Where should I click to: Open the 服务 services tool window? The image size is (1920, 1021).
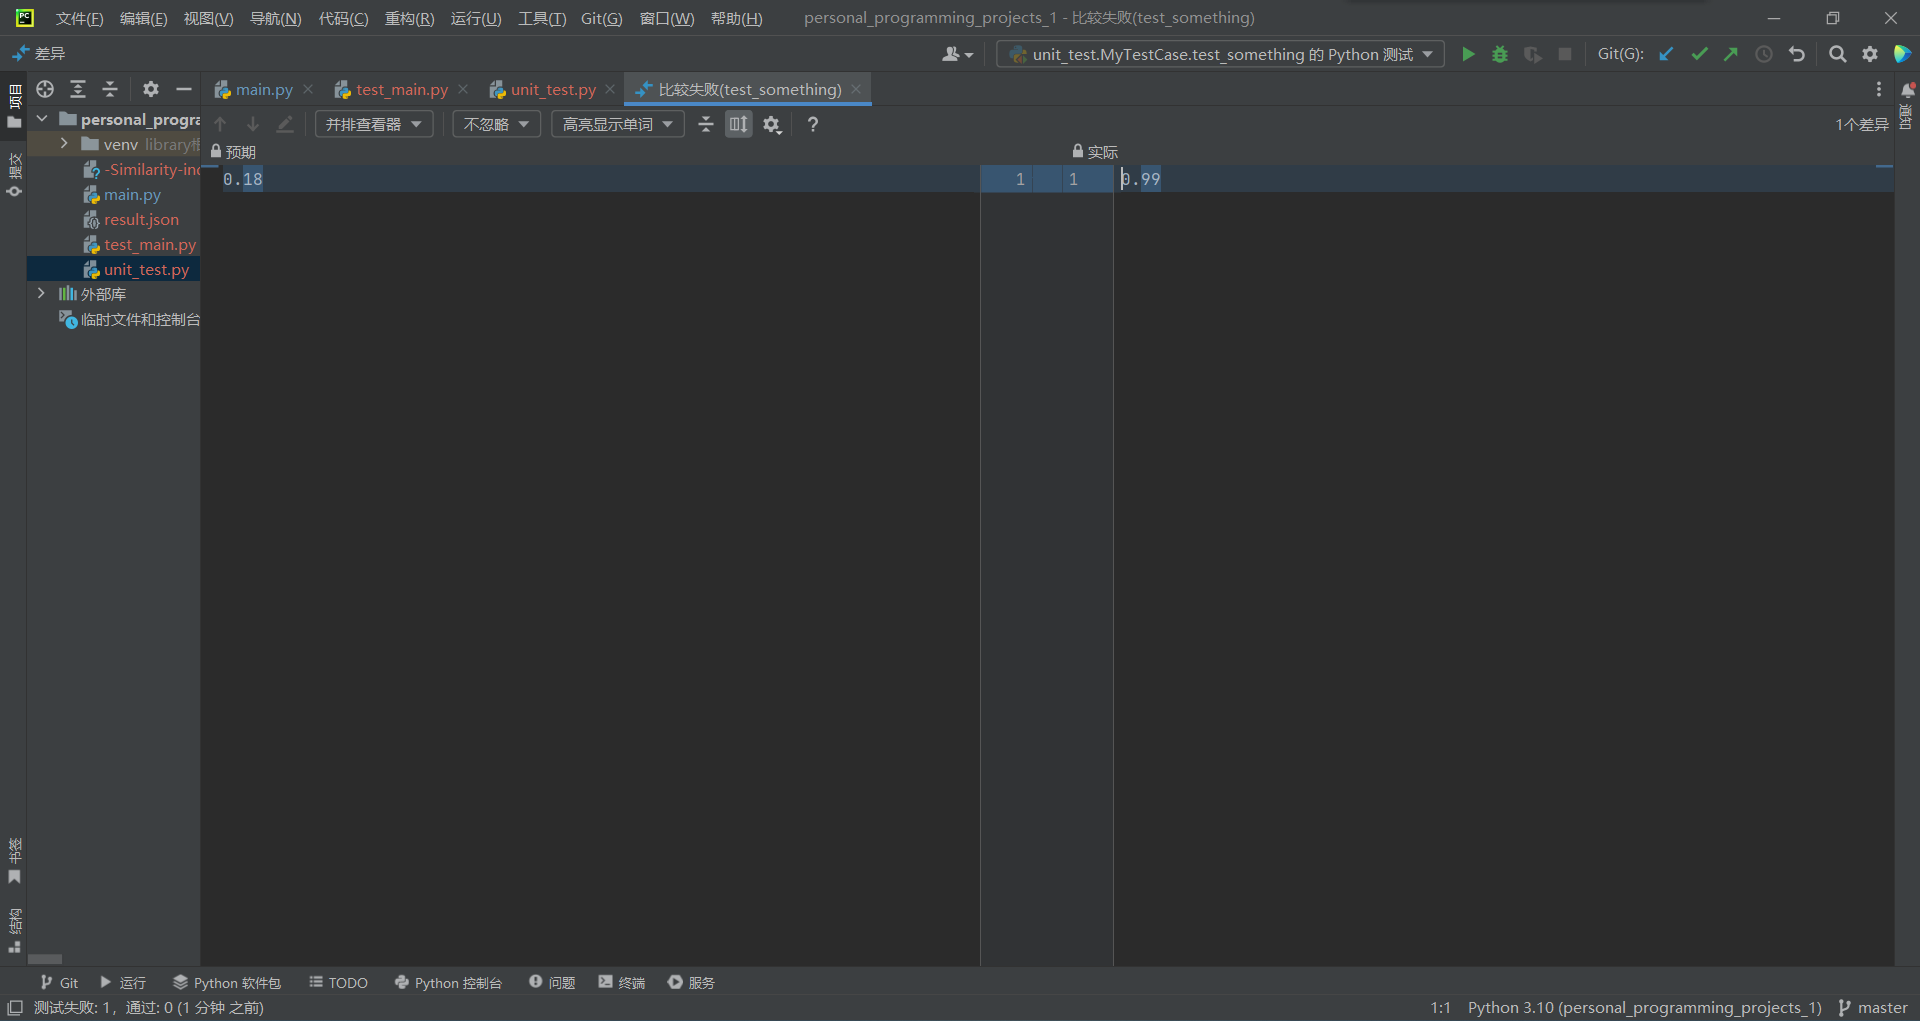692,983
